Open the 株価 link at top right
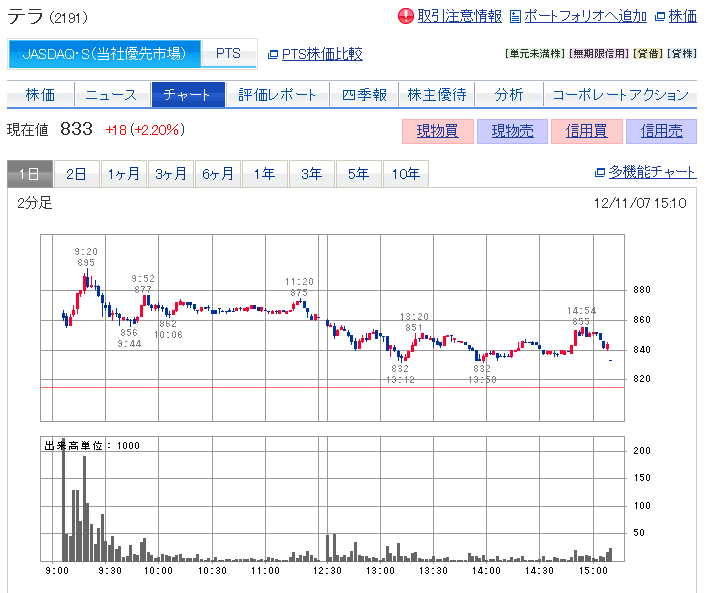Image resolution: width=707 pixels, height=593 pixels. pos(683,16)
